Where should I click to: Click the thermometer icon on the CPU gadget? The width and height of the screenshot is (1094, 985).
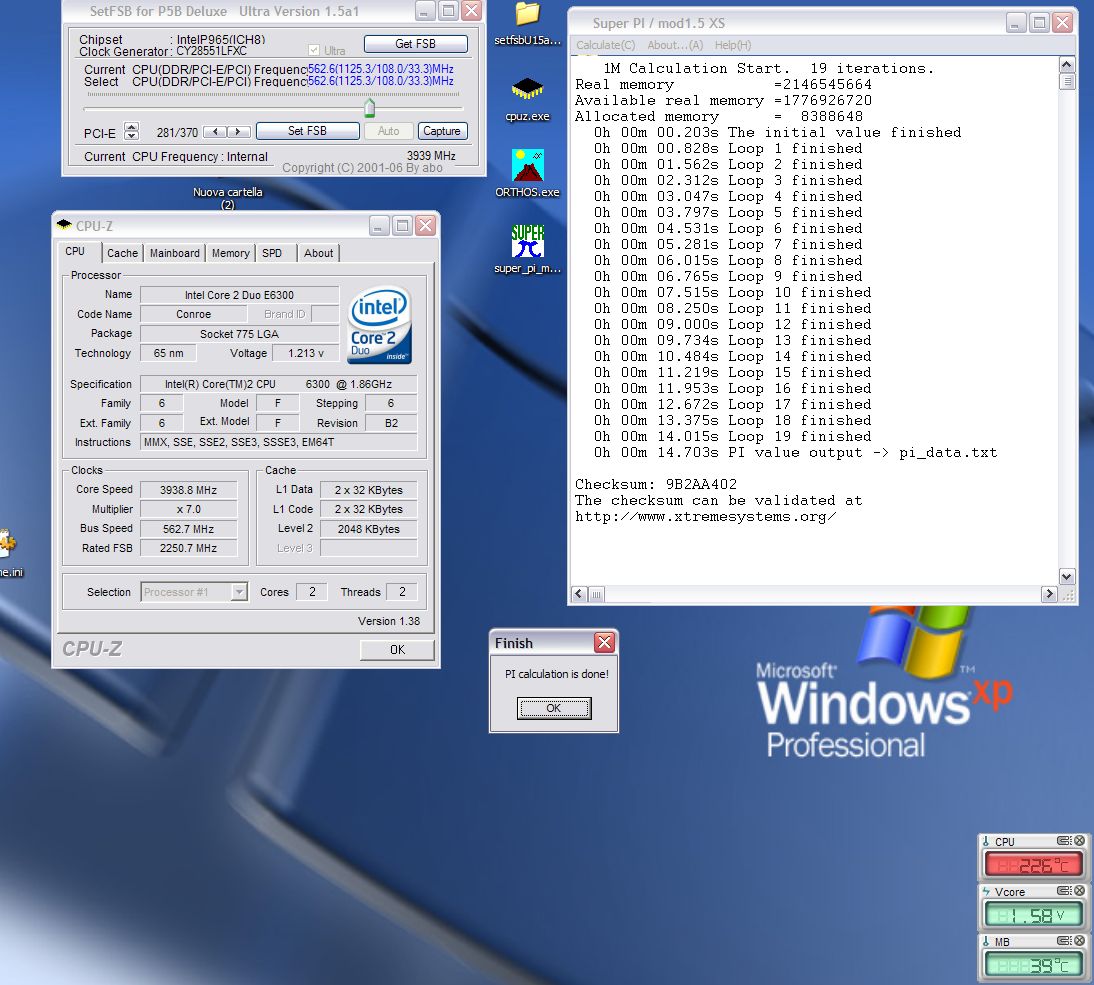coord(986,841)
